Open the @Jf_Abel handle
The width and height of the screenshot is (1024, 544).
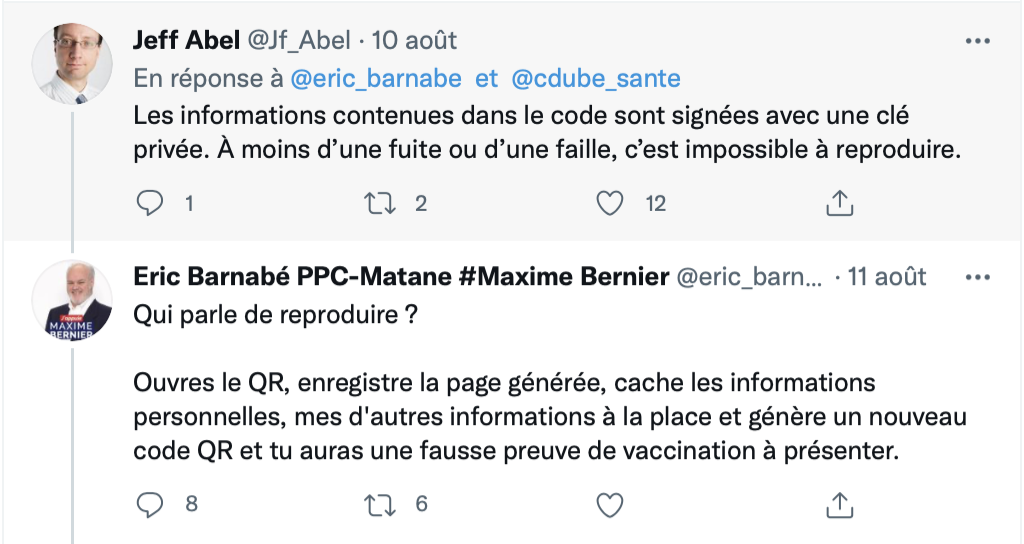(299, 40)
